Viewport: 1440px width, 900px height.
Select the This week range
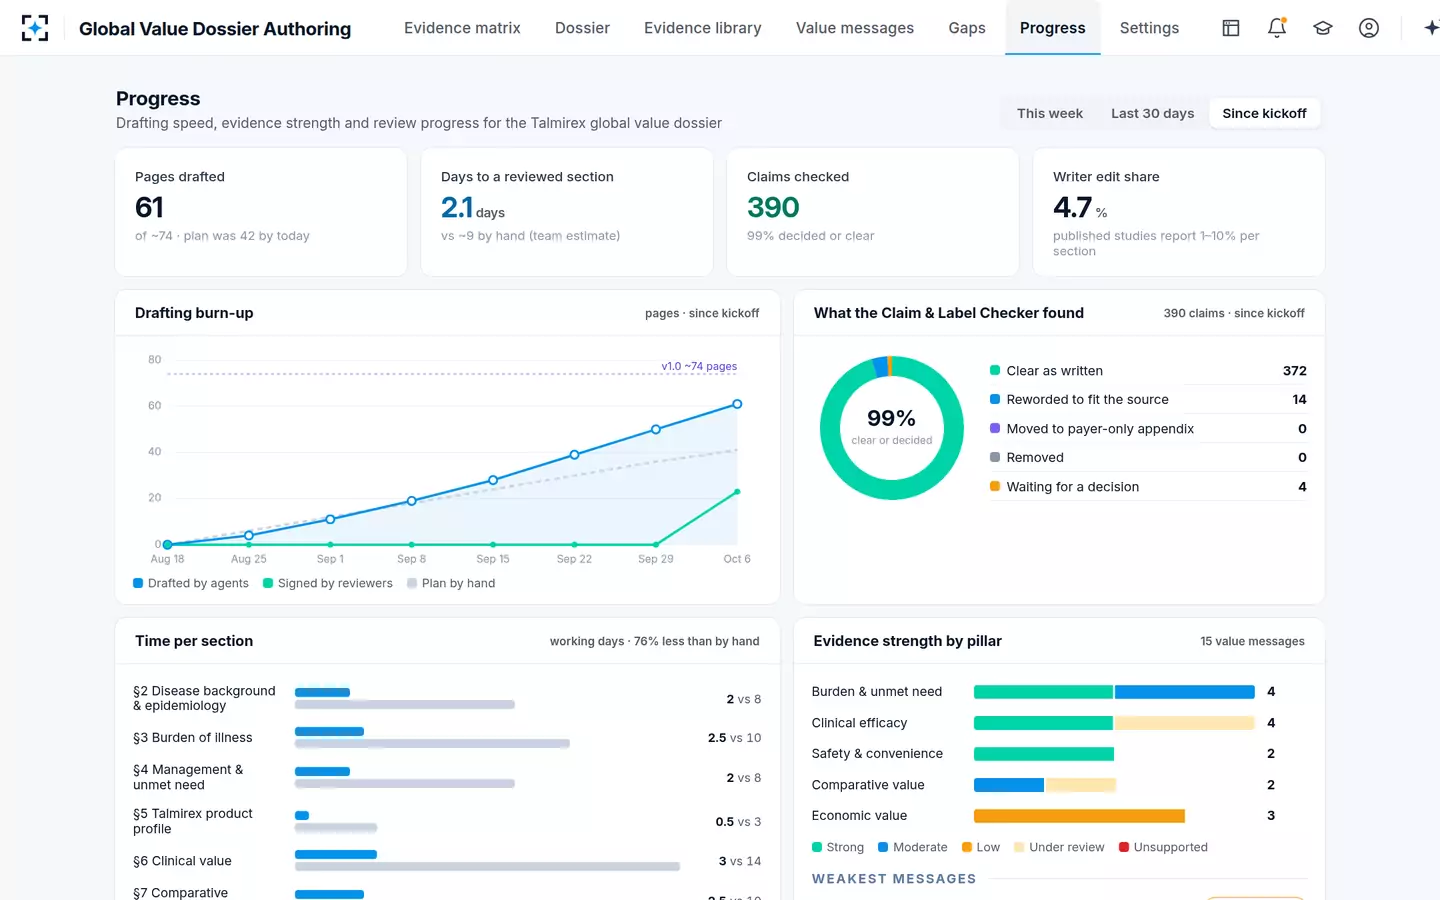click(1050, 113)
